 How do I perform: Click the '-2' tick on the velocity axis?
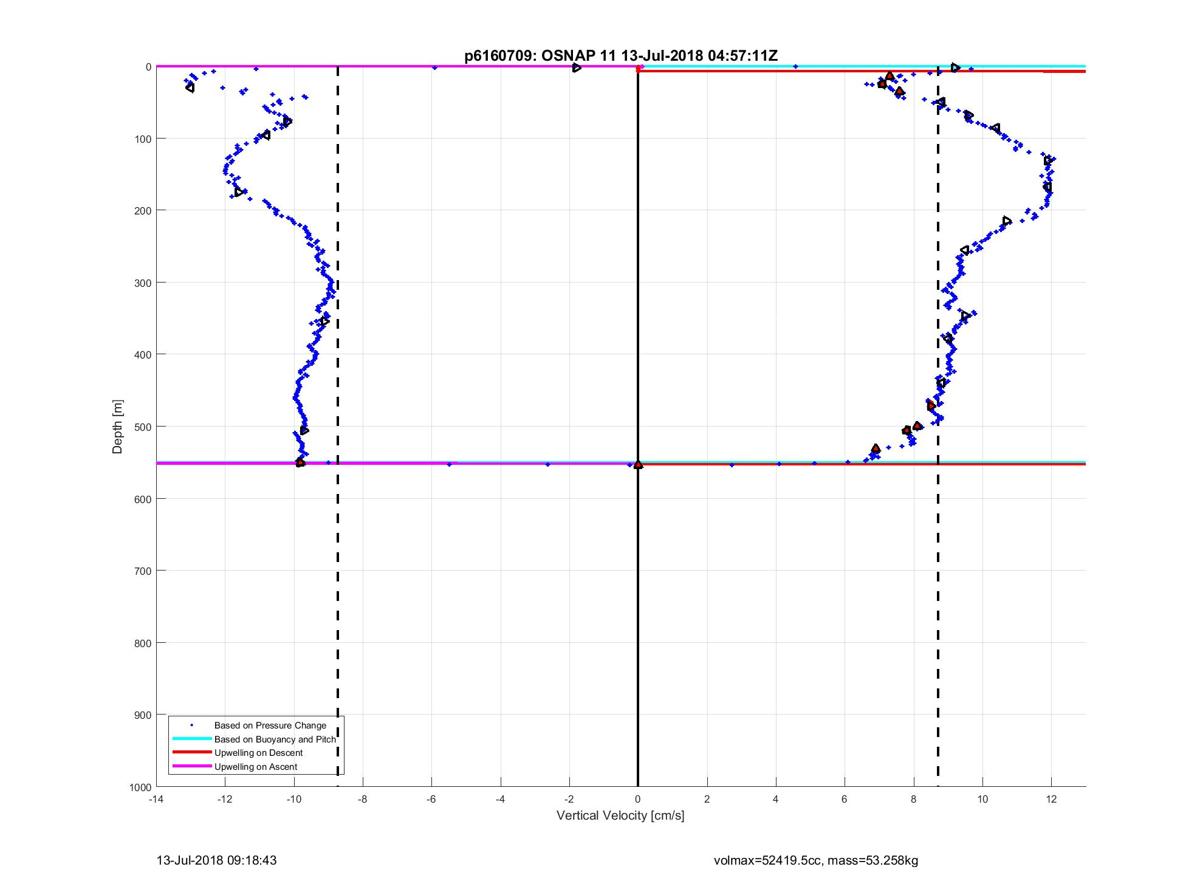(x=569, y=799)
